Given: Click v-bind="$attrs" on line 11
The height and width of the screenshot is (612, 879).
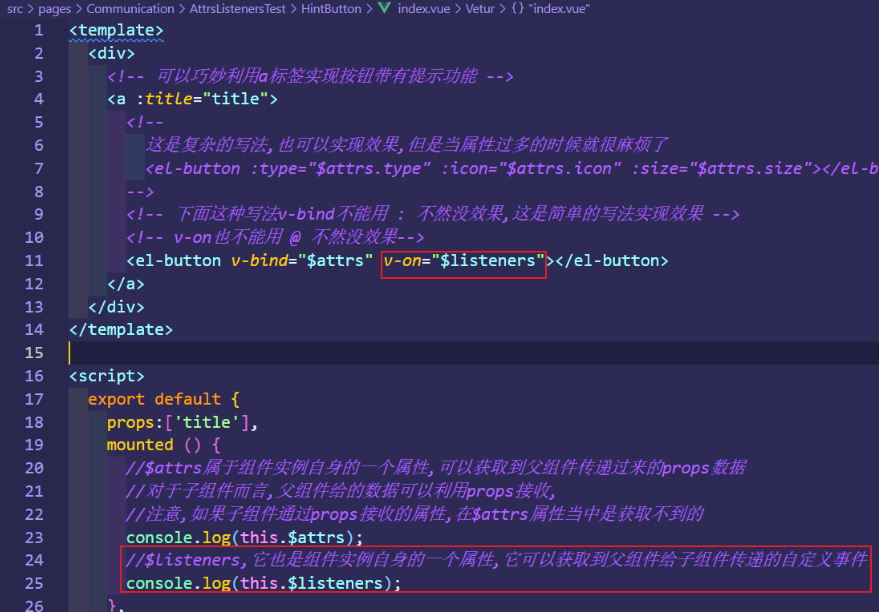Looking at the screenshot, I should (302, 261).
